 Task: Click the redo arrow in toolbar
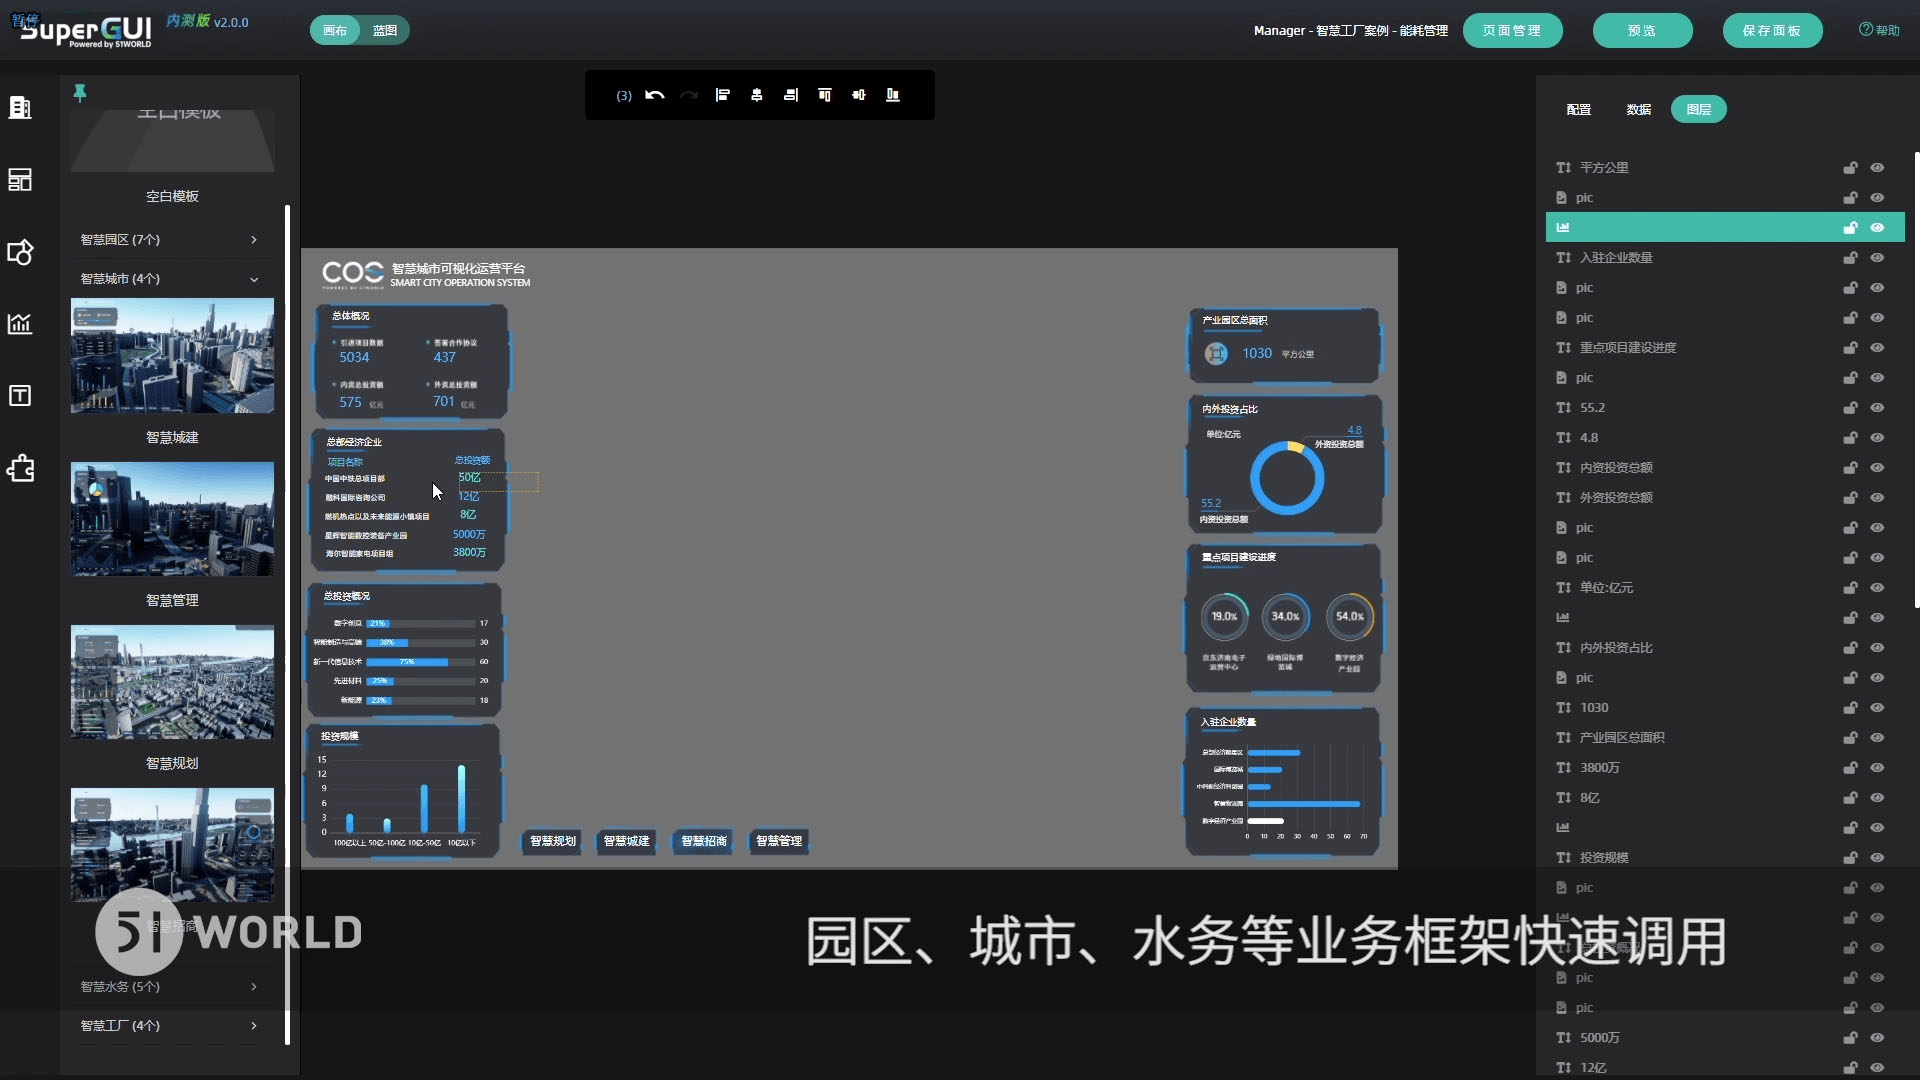pyautogui.click(x=689, y=95)
